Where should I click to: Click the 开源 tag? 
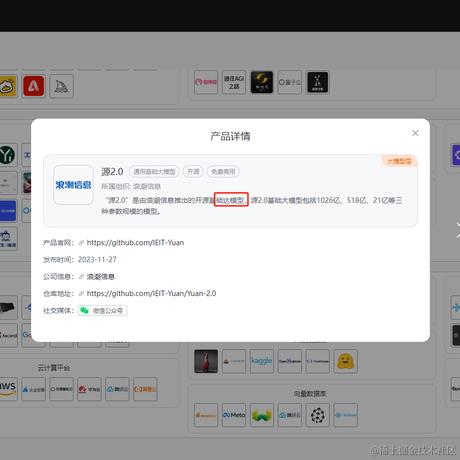coord(193,172)
